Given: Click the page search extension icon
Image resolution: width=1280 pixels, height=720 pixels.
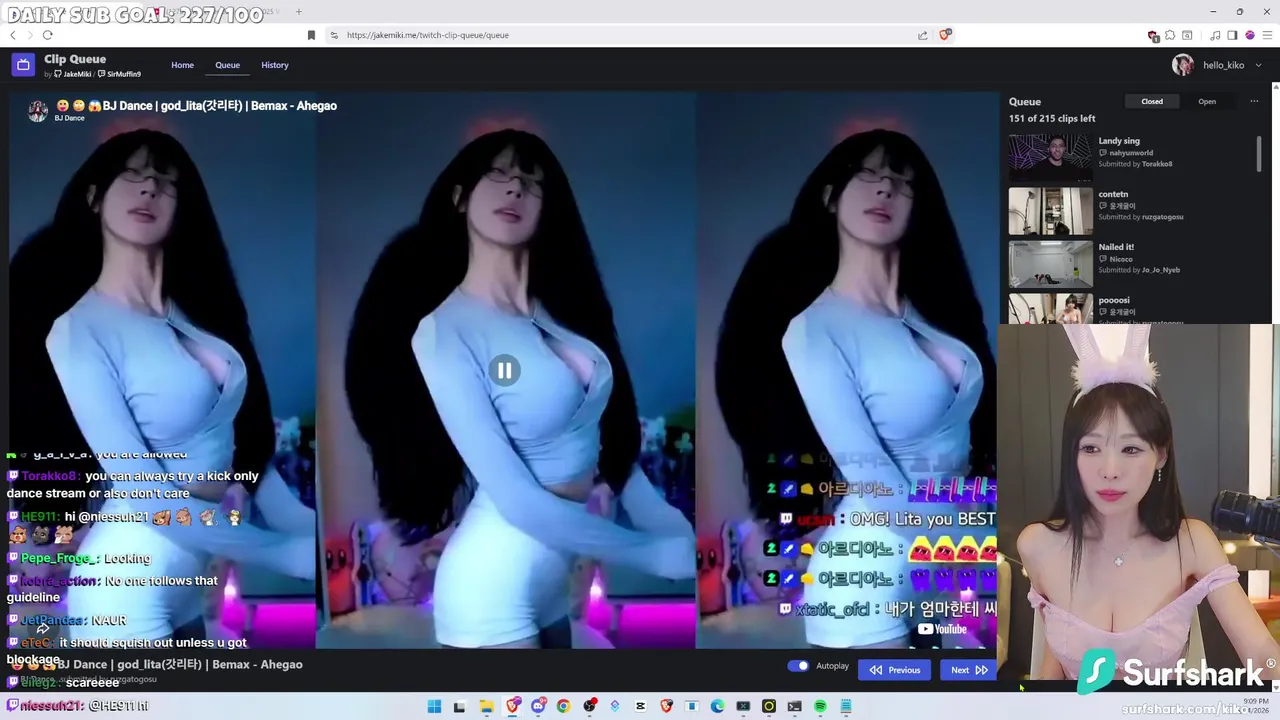Looking at the screenshot, I should (1187, 35).
